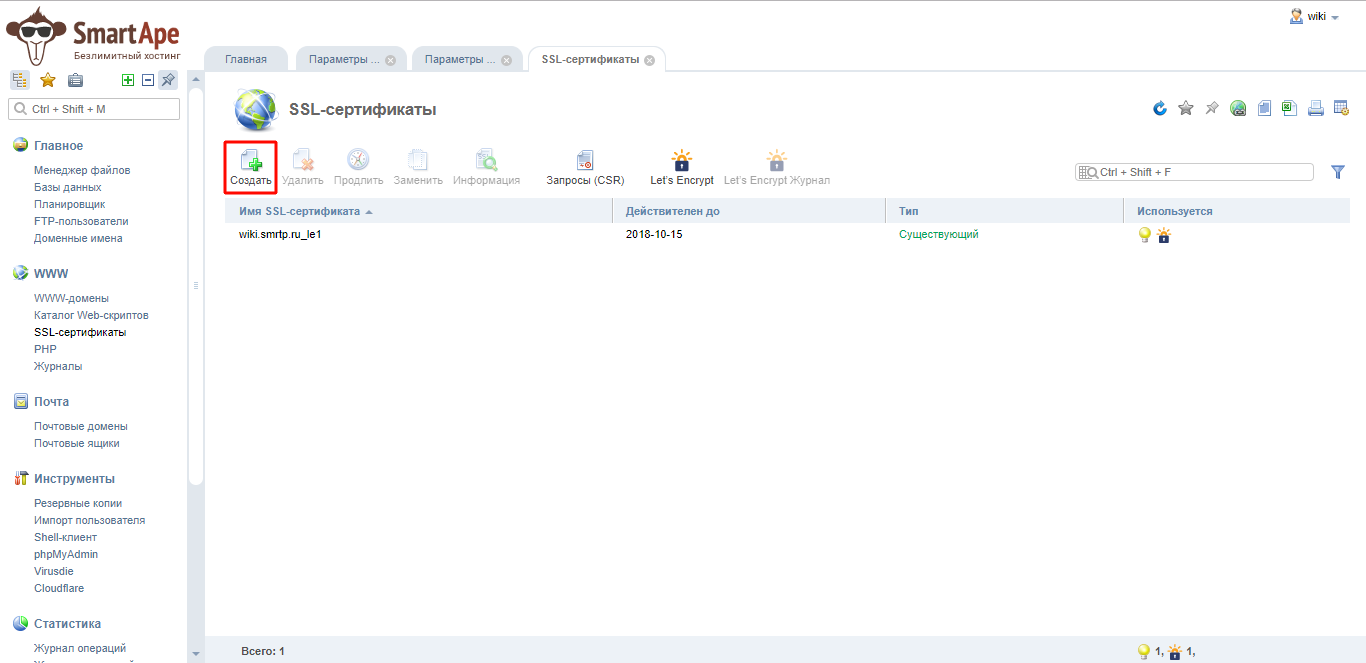Export the list to Excel
The image size is (1366, 663).
1290,108
